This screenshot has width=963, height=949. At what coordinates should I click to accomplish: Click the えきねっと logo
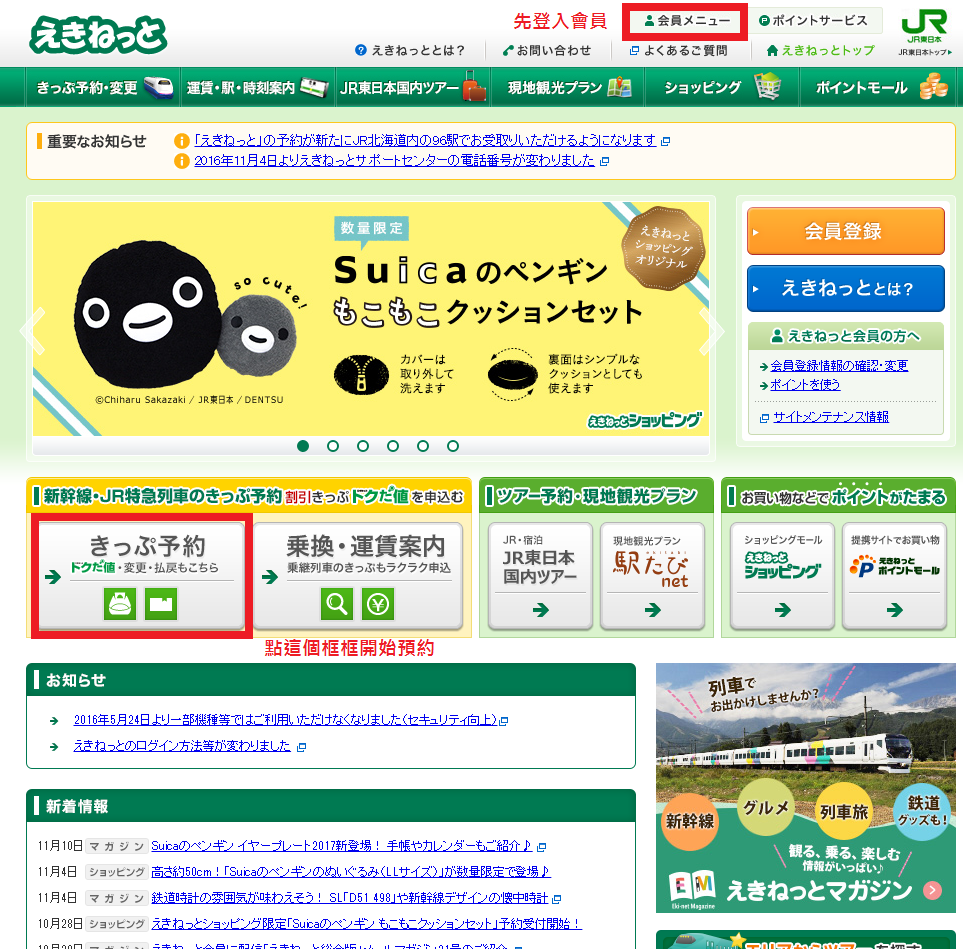(x=98, y=35)
